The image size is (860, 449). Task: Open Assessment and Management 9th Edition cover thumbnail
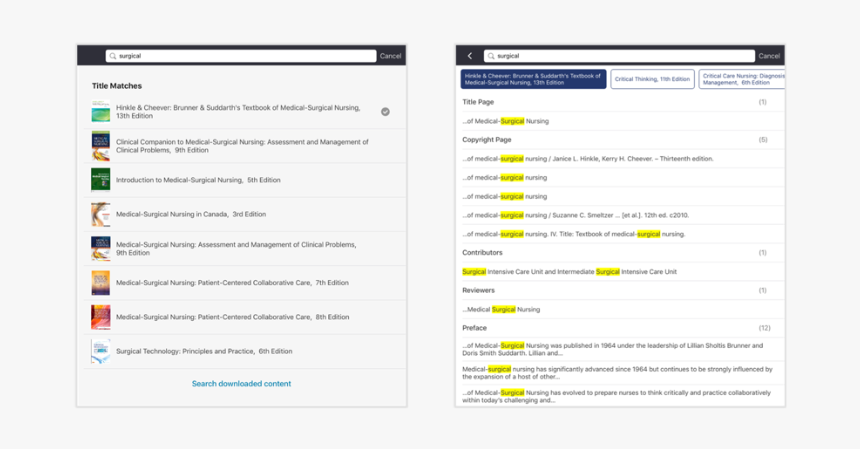coord(100,248)
